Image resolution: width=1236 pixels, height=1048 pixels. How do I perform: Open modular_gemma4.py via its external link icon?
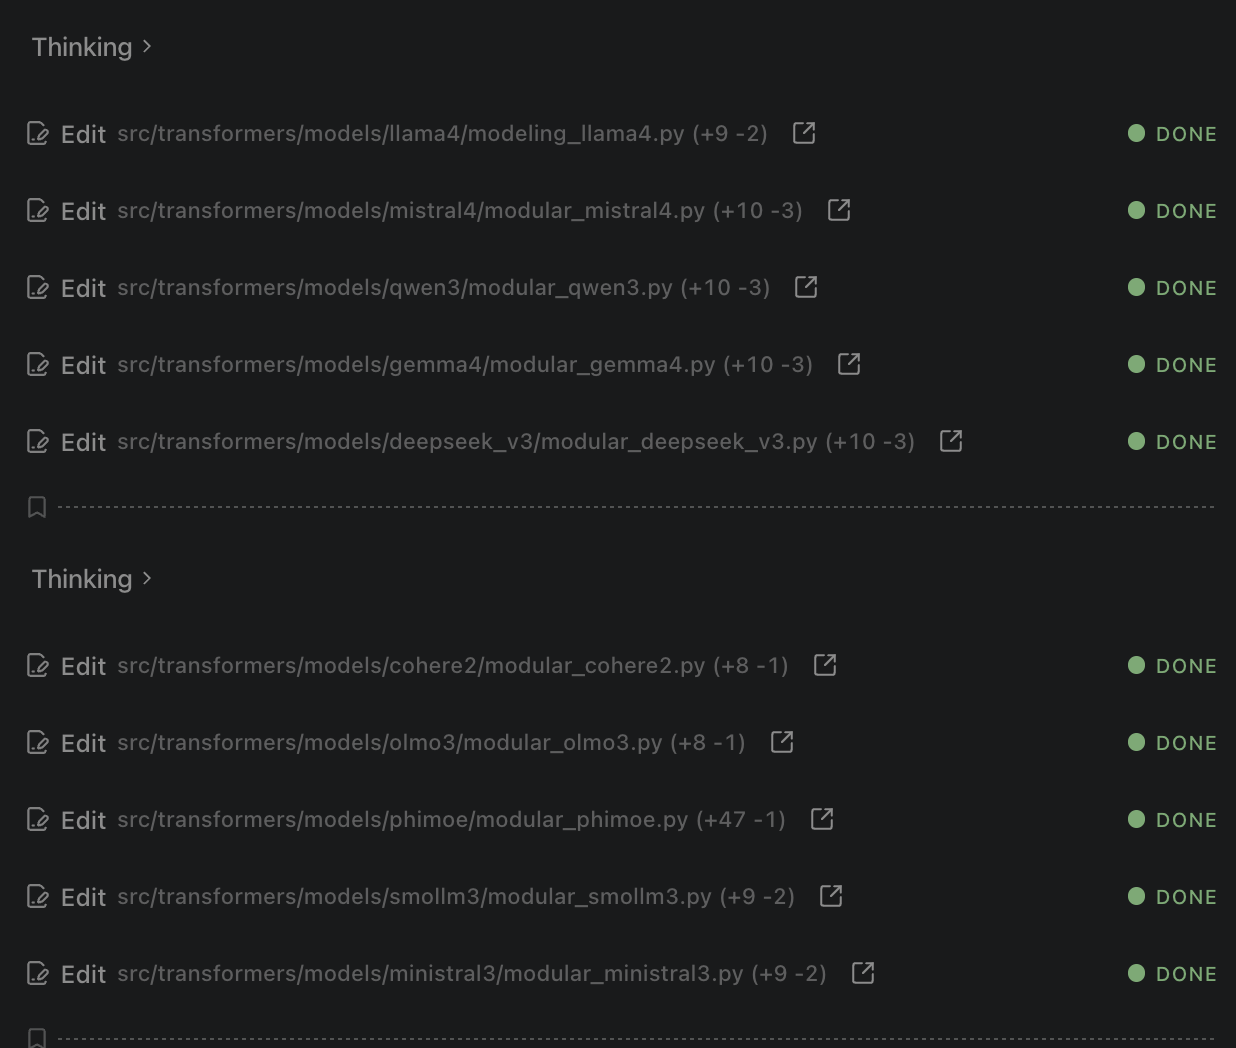848,363
